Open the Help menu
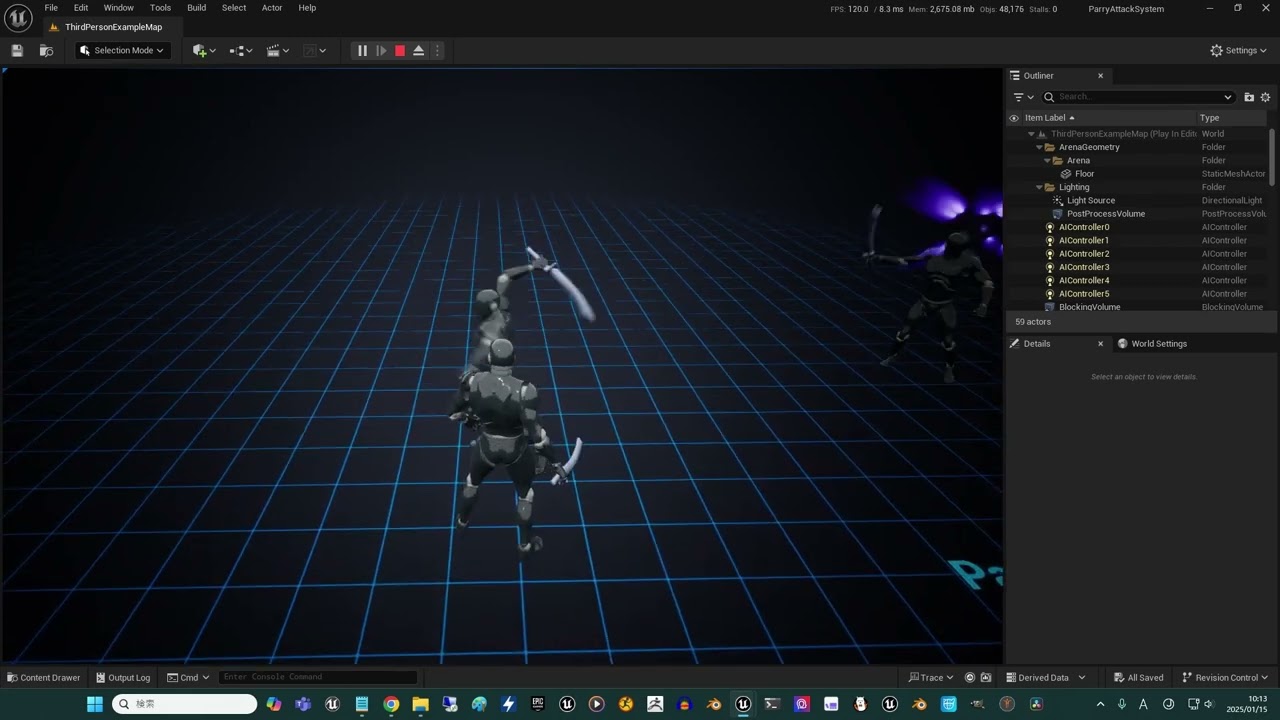 307,8
